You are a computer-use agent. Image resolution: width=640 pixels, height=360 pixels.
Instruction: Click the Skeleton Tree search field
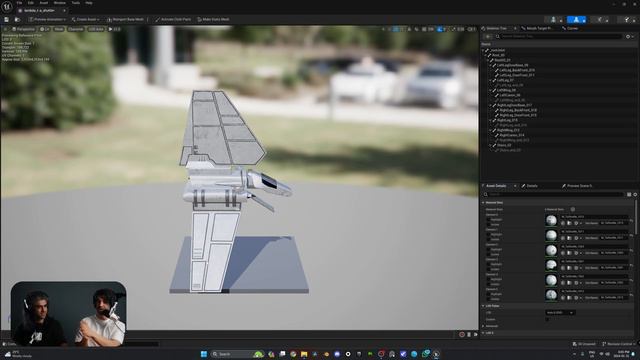[558, 36]
